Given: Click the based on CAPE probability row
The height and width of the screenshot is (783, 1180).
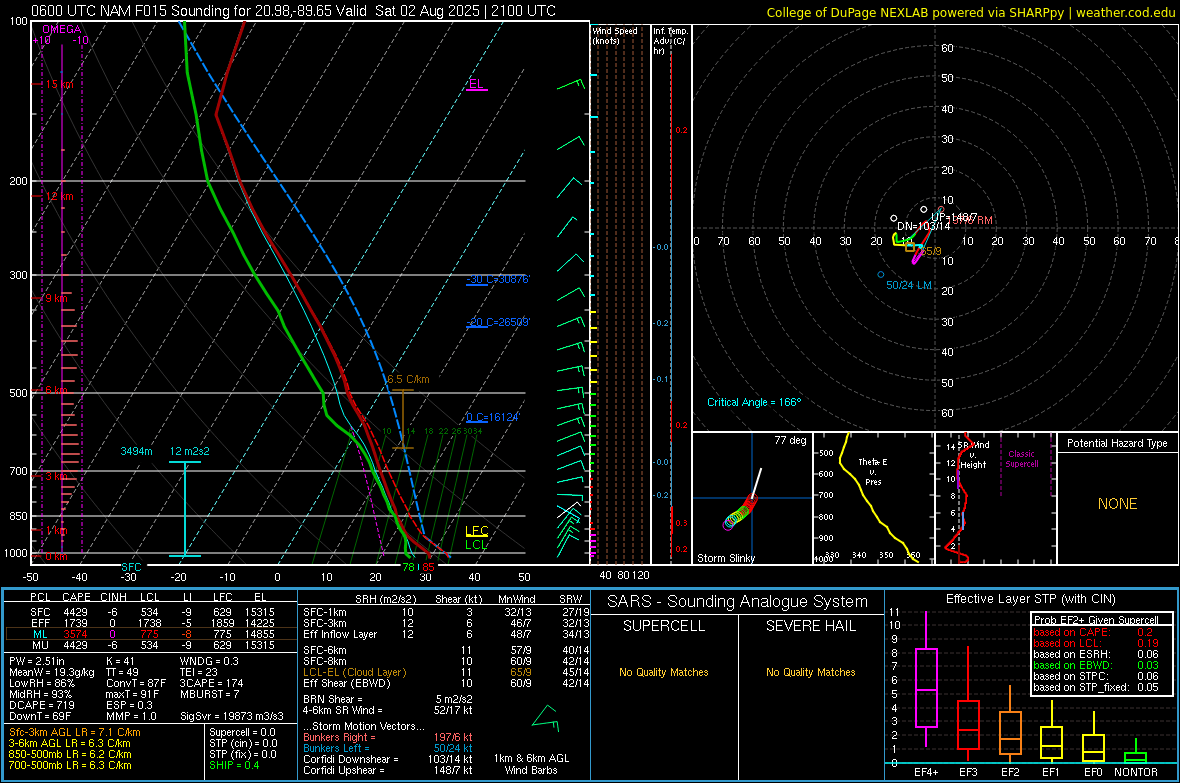Looking at the screenshot, I should click(x=1093, y=632).
